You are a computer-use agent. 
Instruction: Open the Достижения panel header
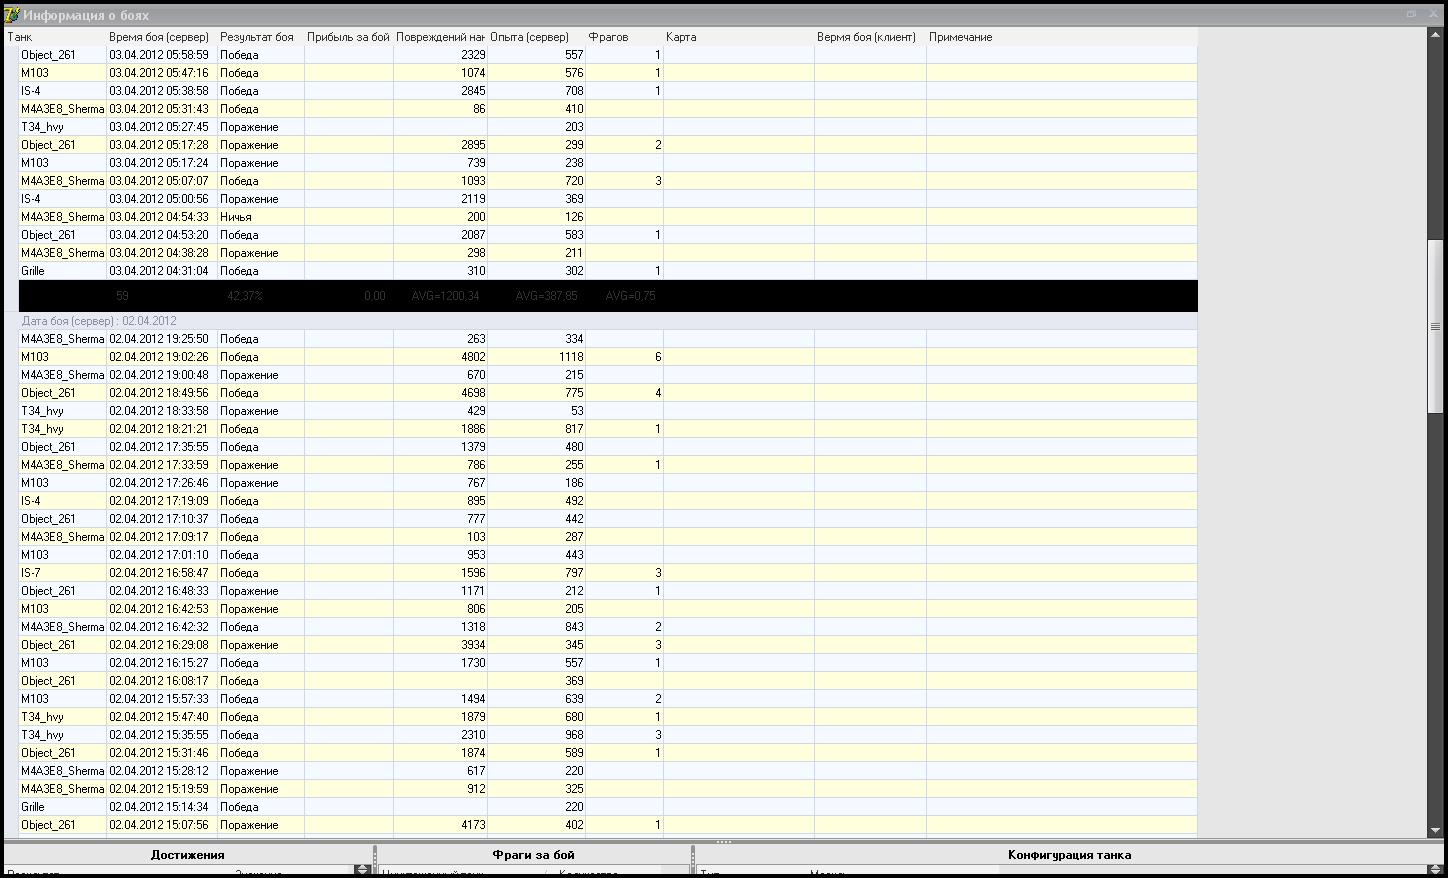(x=188, y=855)
